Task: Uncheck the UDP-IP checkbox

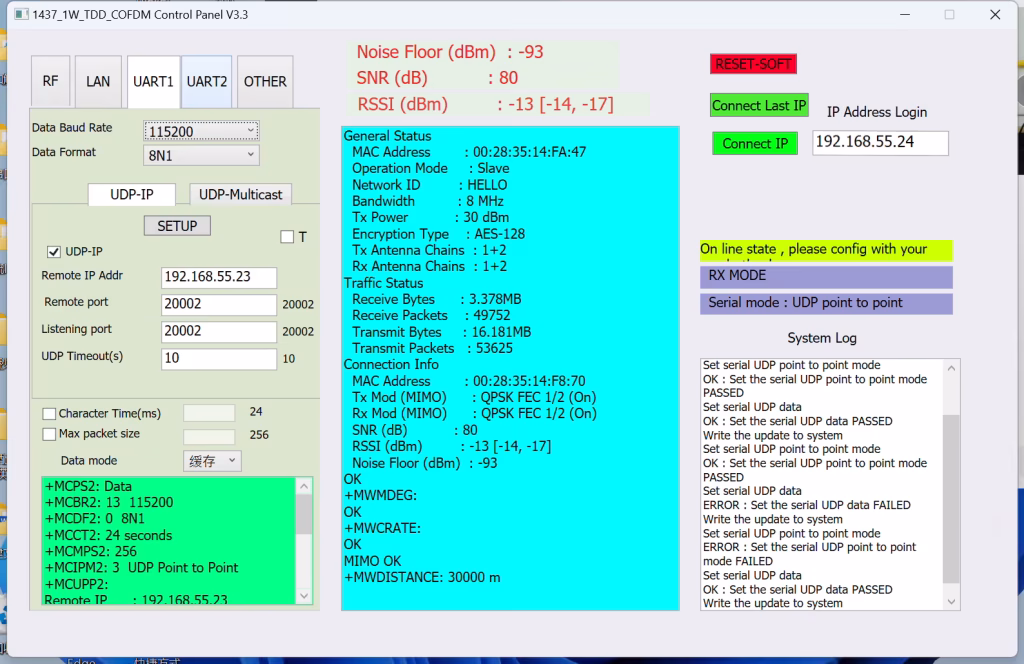Action: (52, 251)
